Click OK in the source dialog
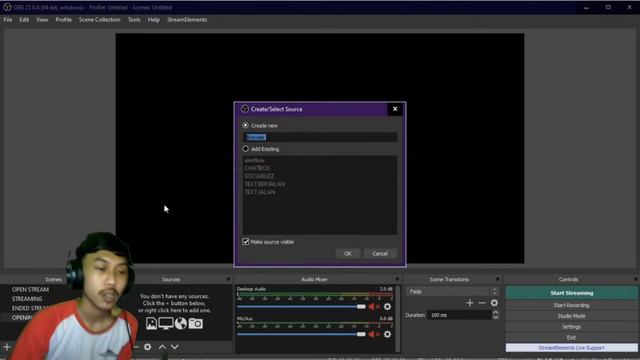The image size is (640, 360). pos(347,253)
